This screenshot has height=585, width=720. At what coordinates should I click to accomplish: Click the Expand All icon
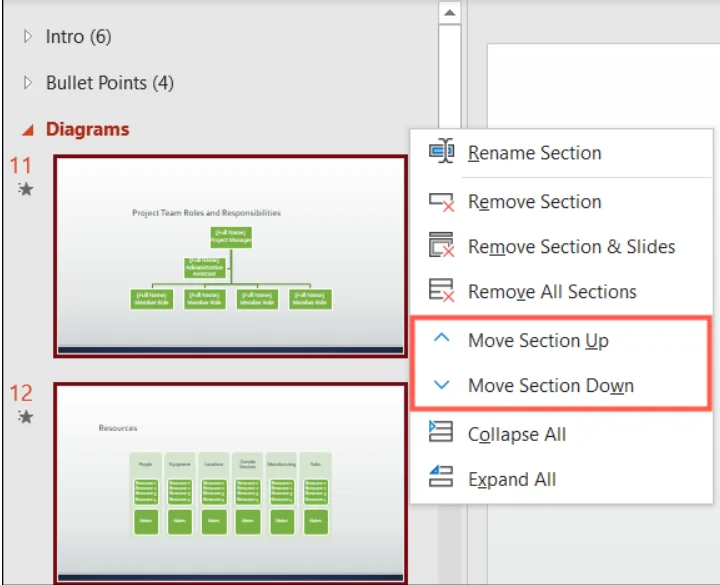441,476
